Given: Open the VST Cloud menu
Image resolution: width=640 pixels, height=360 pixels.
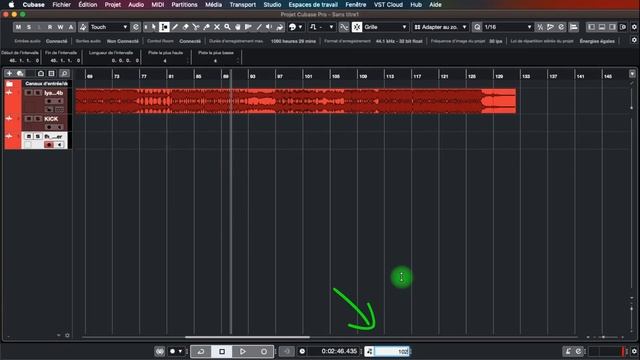Looking at the screenshot, I should 388,4.
